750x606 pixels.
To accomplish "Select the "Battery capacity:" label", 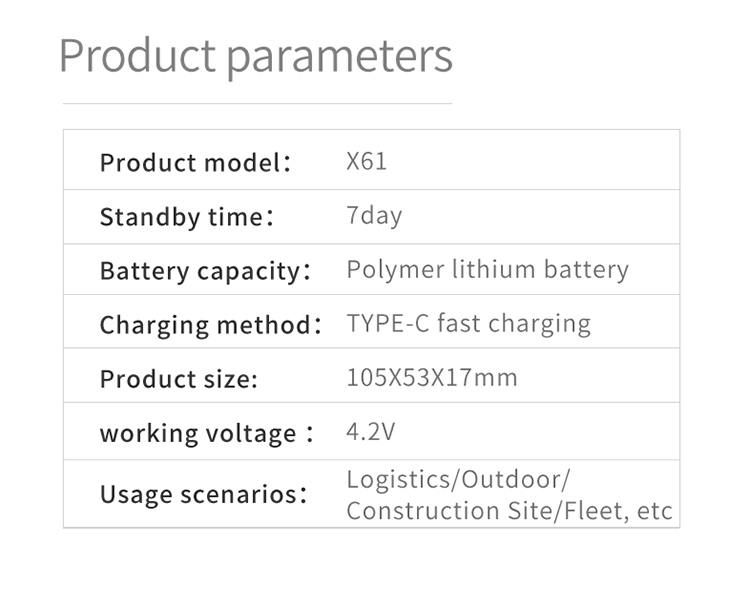I will (205, 271).
